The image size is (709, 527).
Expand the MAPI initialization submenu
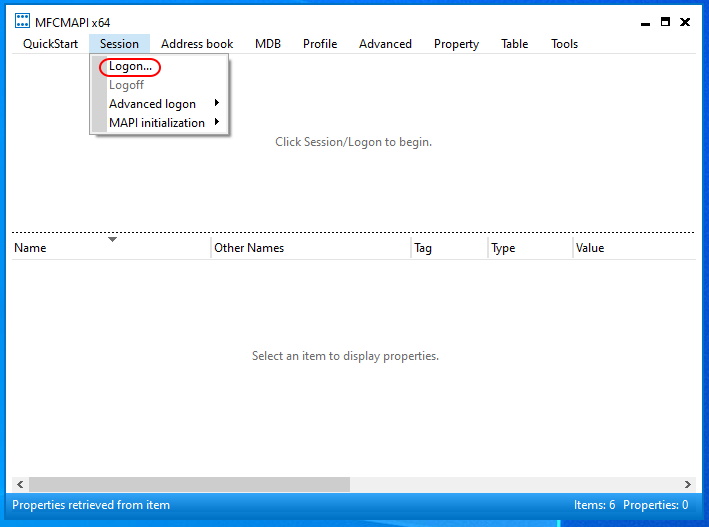pyautogui.click(x=159, y=123)
